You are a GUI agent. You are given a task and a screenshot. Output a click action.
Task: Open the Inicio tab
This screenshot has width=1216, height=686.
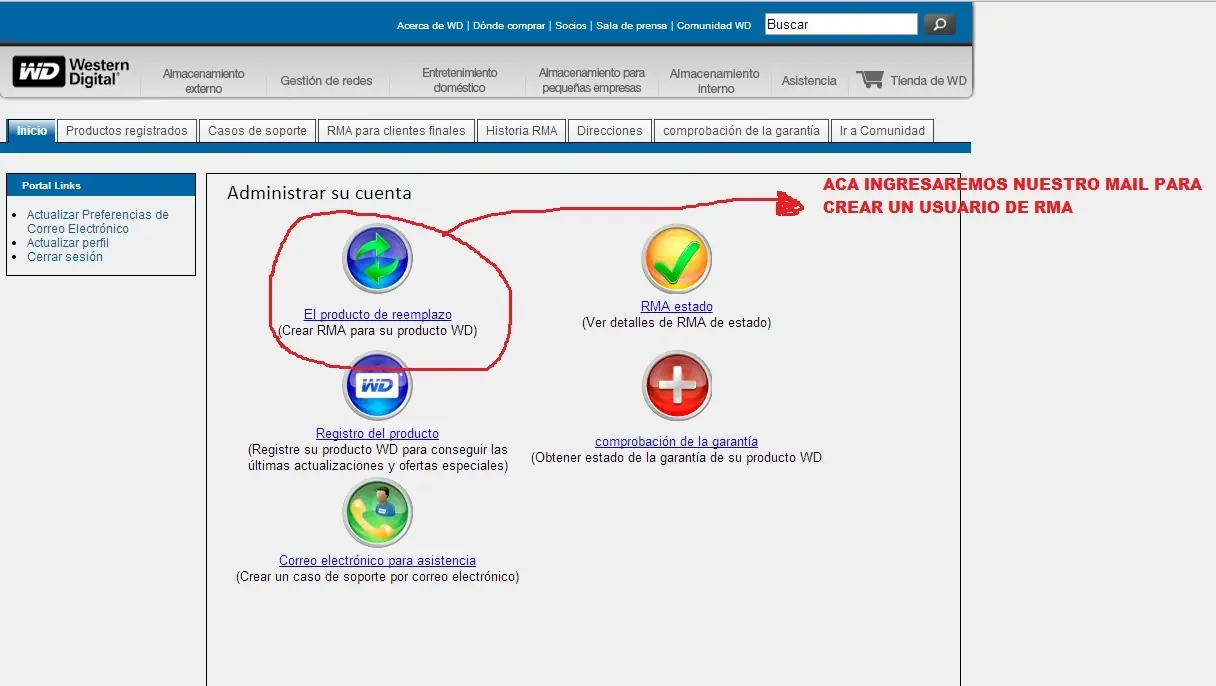[32, 131]
